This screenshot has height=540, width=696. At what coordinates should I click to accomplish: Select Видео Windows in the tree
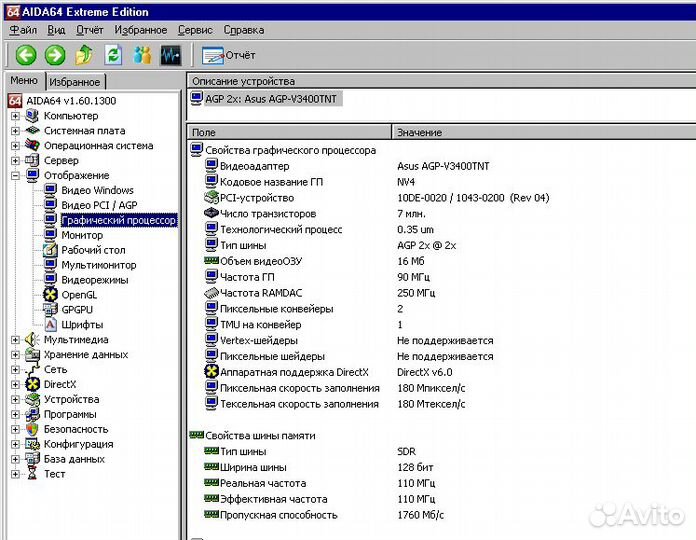[97, 190]
